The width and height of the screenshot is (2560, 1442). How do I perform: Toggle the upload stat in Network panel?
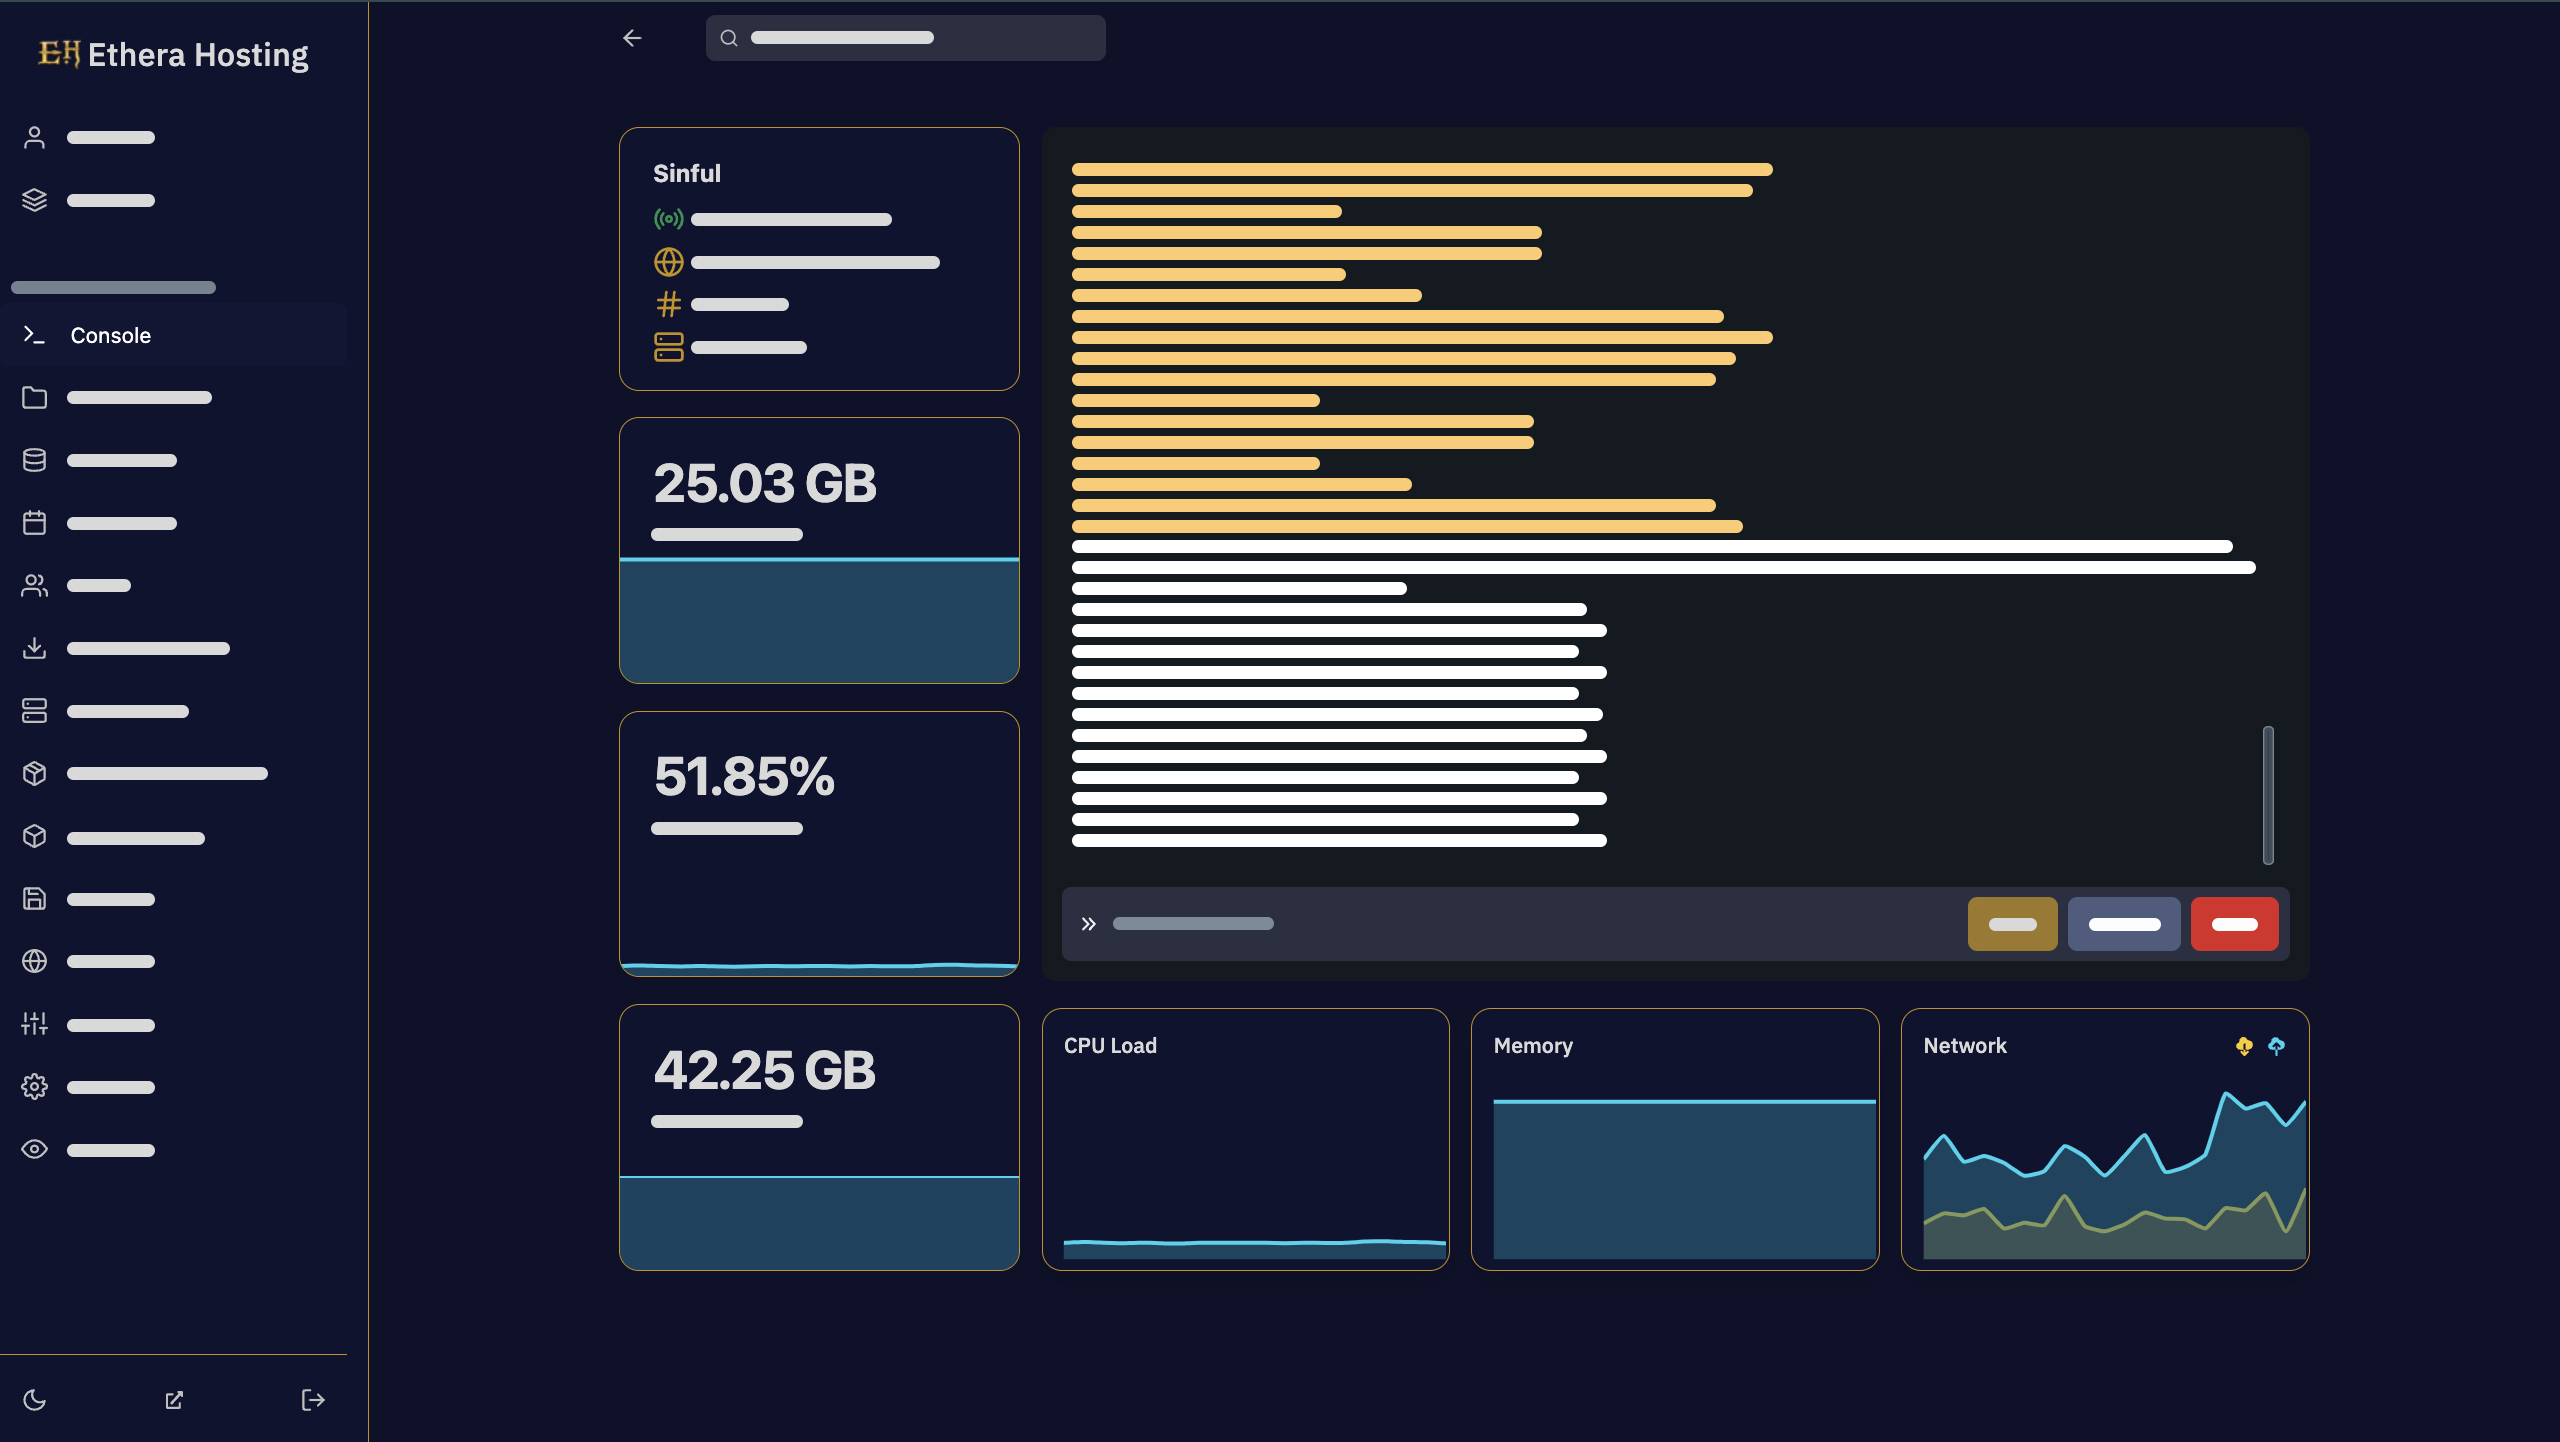(2276, 1046)
